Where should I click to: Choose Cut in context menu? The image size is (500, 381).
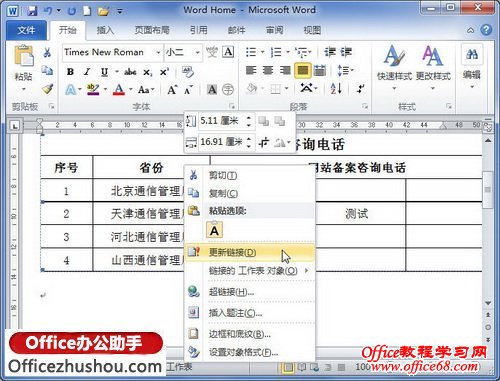coord(249,175)
